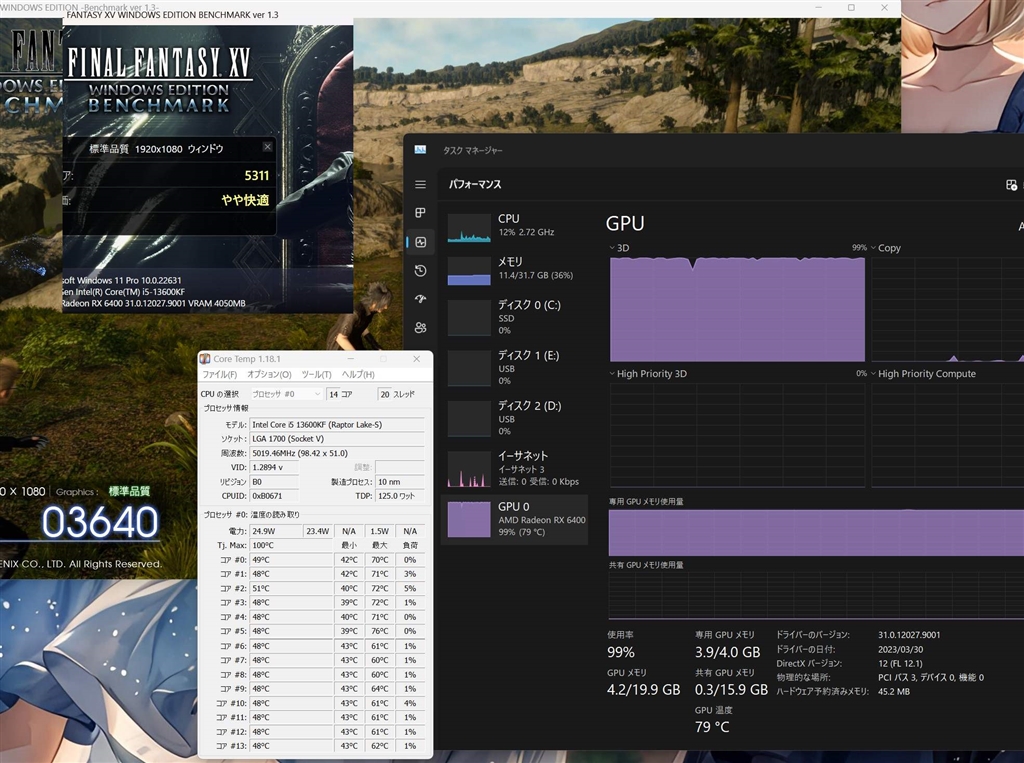Close the Core Temp window
Image resolution: width=1024 pixels, height=763 pixels.
coord(417,359)
